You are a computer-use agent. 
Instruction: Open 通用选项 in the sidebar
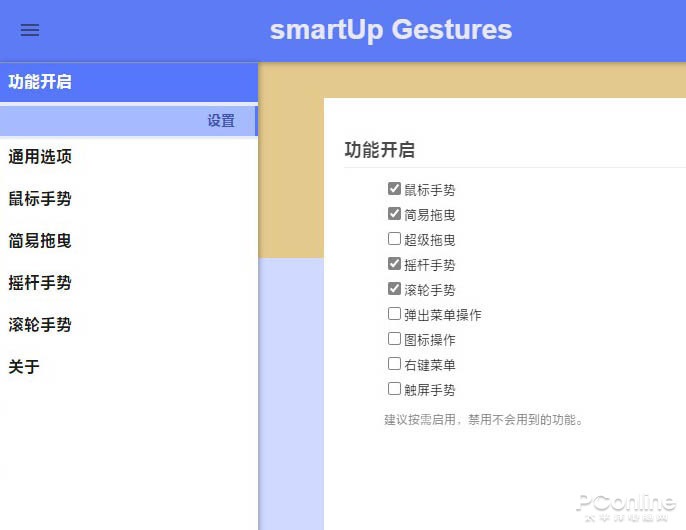(x=129, y=157)
